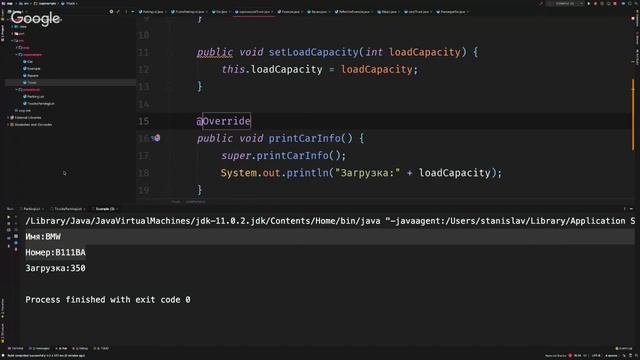This screenshot has width=640, height=360.
Task: Hide the project tool window panel
Action: pyautogui.click(x=133, y=12)
